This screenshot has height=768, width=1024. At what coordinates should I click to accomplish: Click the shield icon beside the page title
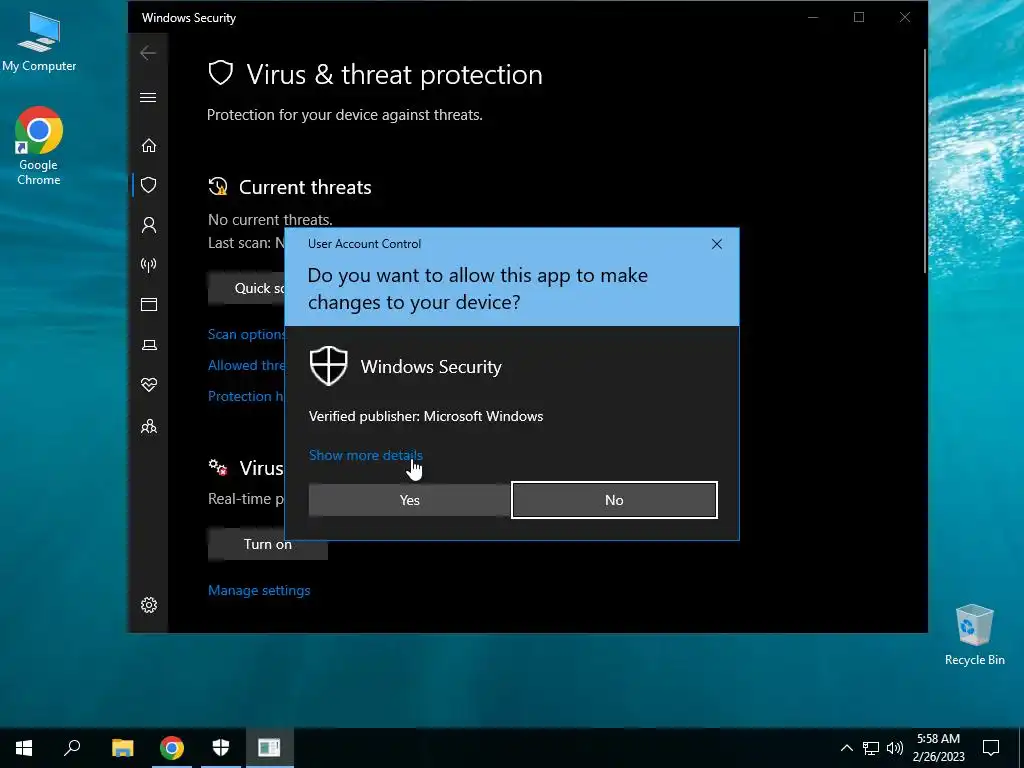221,73
